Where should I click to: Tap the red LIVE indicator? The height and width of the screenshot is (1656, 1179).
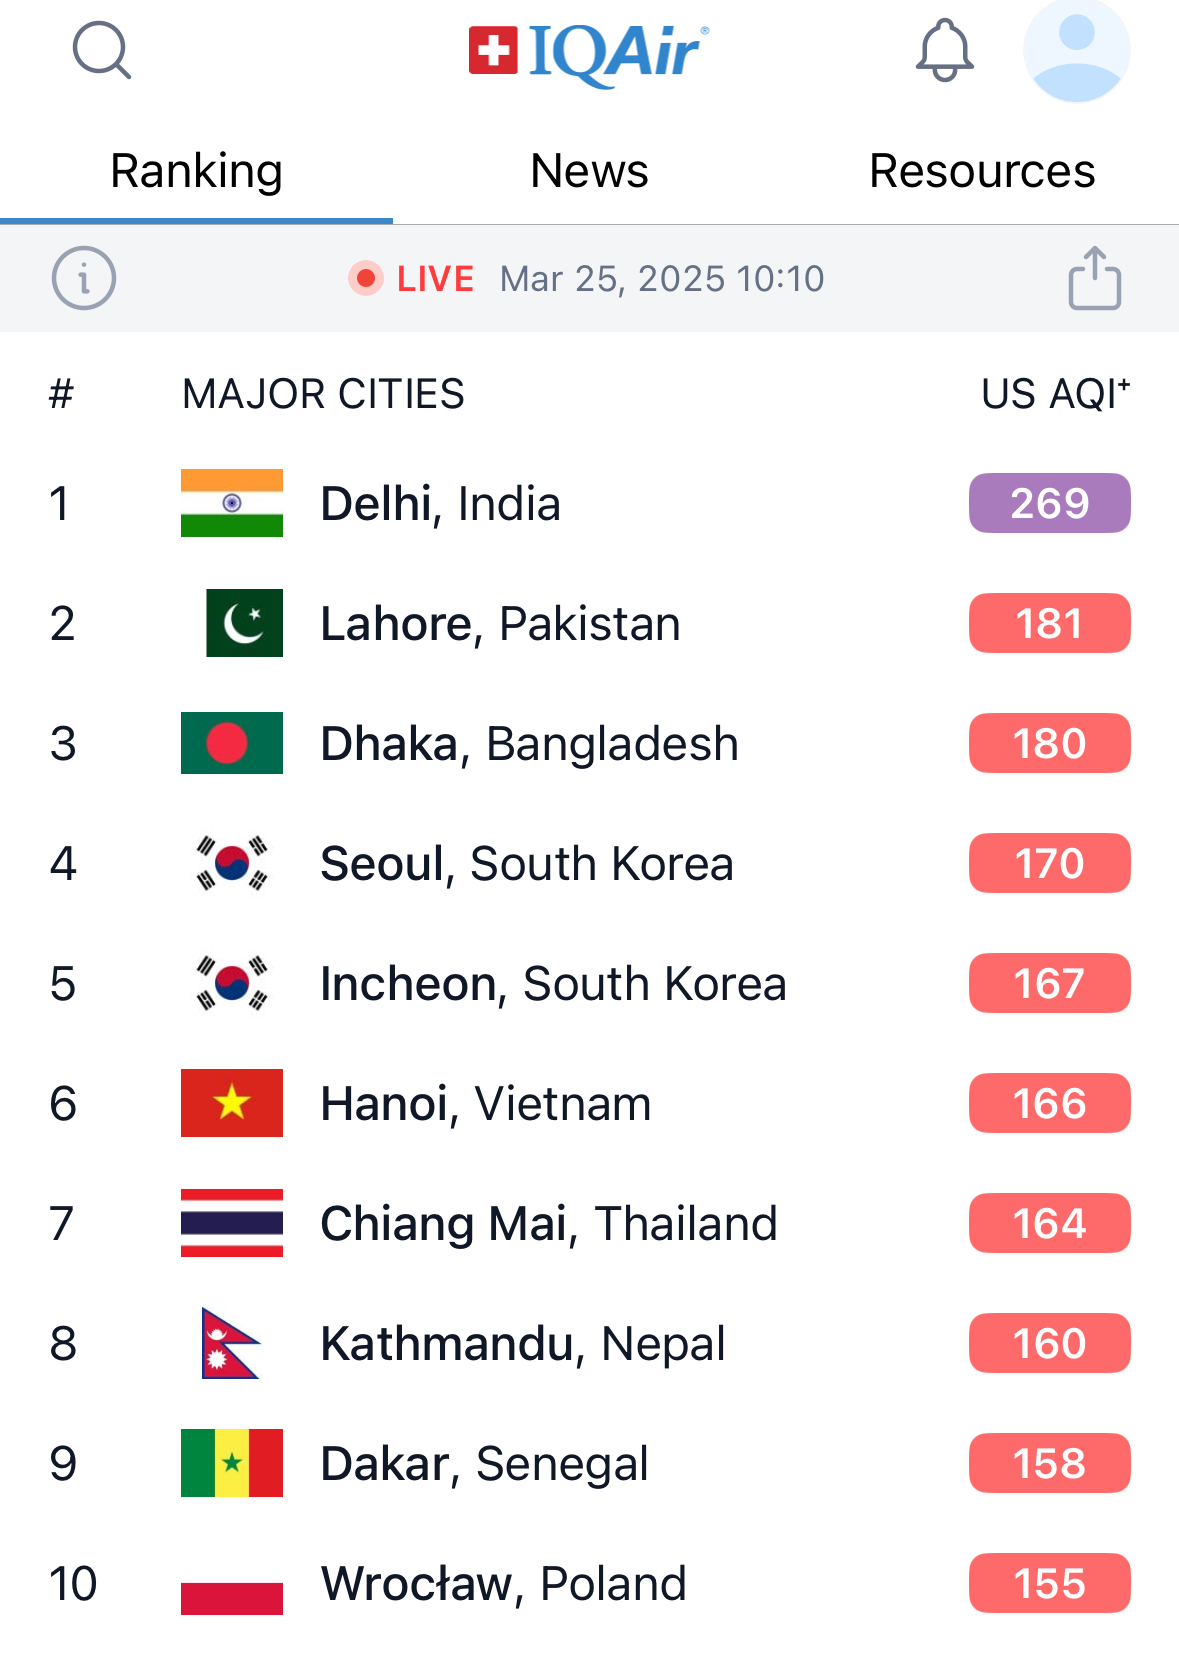(x=412, y=278)
